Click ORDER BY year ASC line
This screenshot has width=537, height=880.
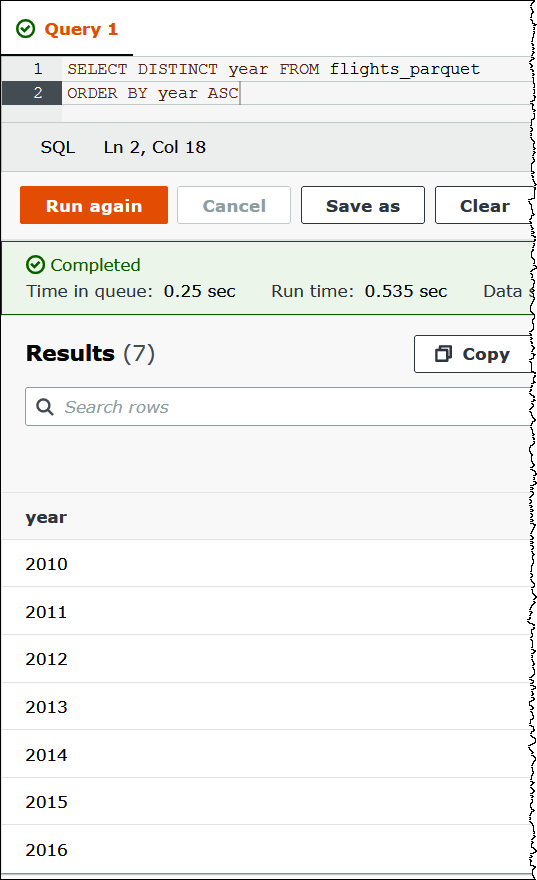tap(153, 93)
